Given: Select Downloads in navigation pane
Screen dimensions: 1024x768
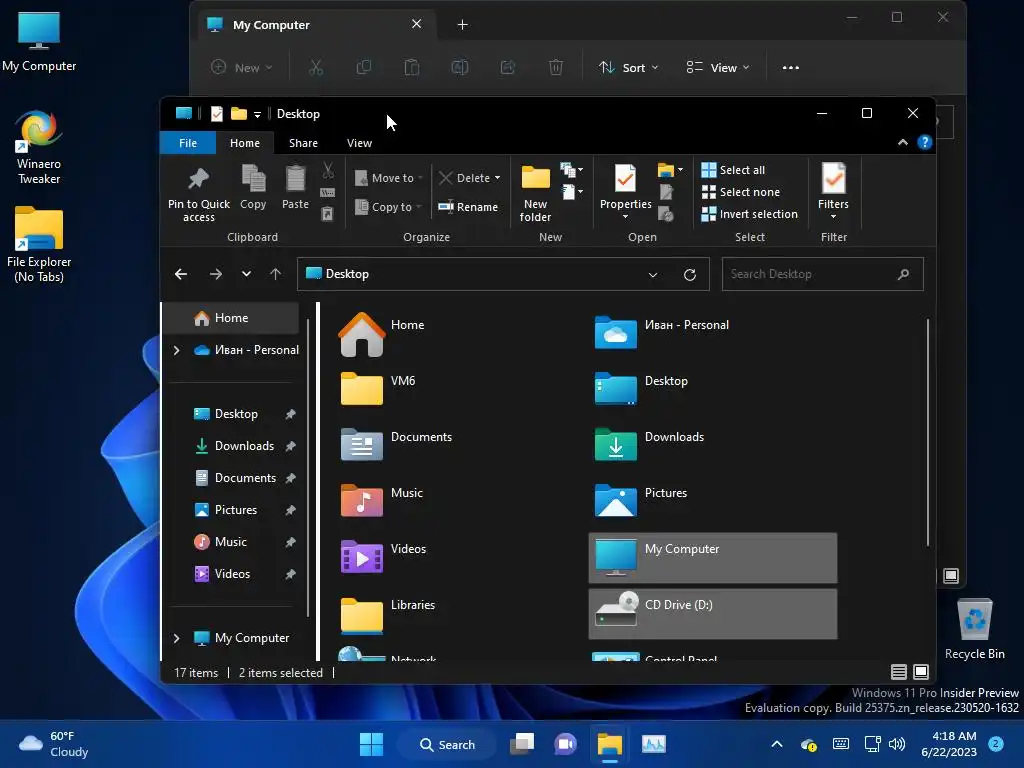Looking at the screenshot, I should pos(244,446).
